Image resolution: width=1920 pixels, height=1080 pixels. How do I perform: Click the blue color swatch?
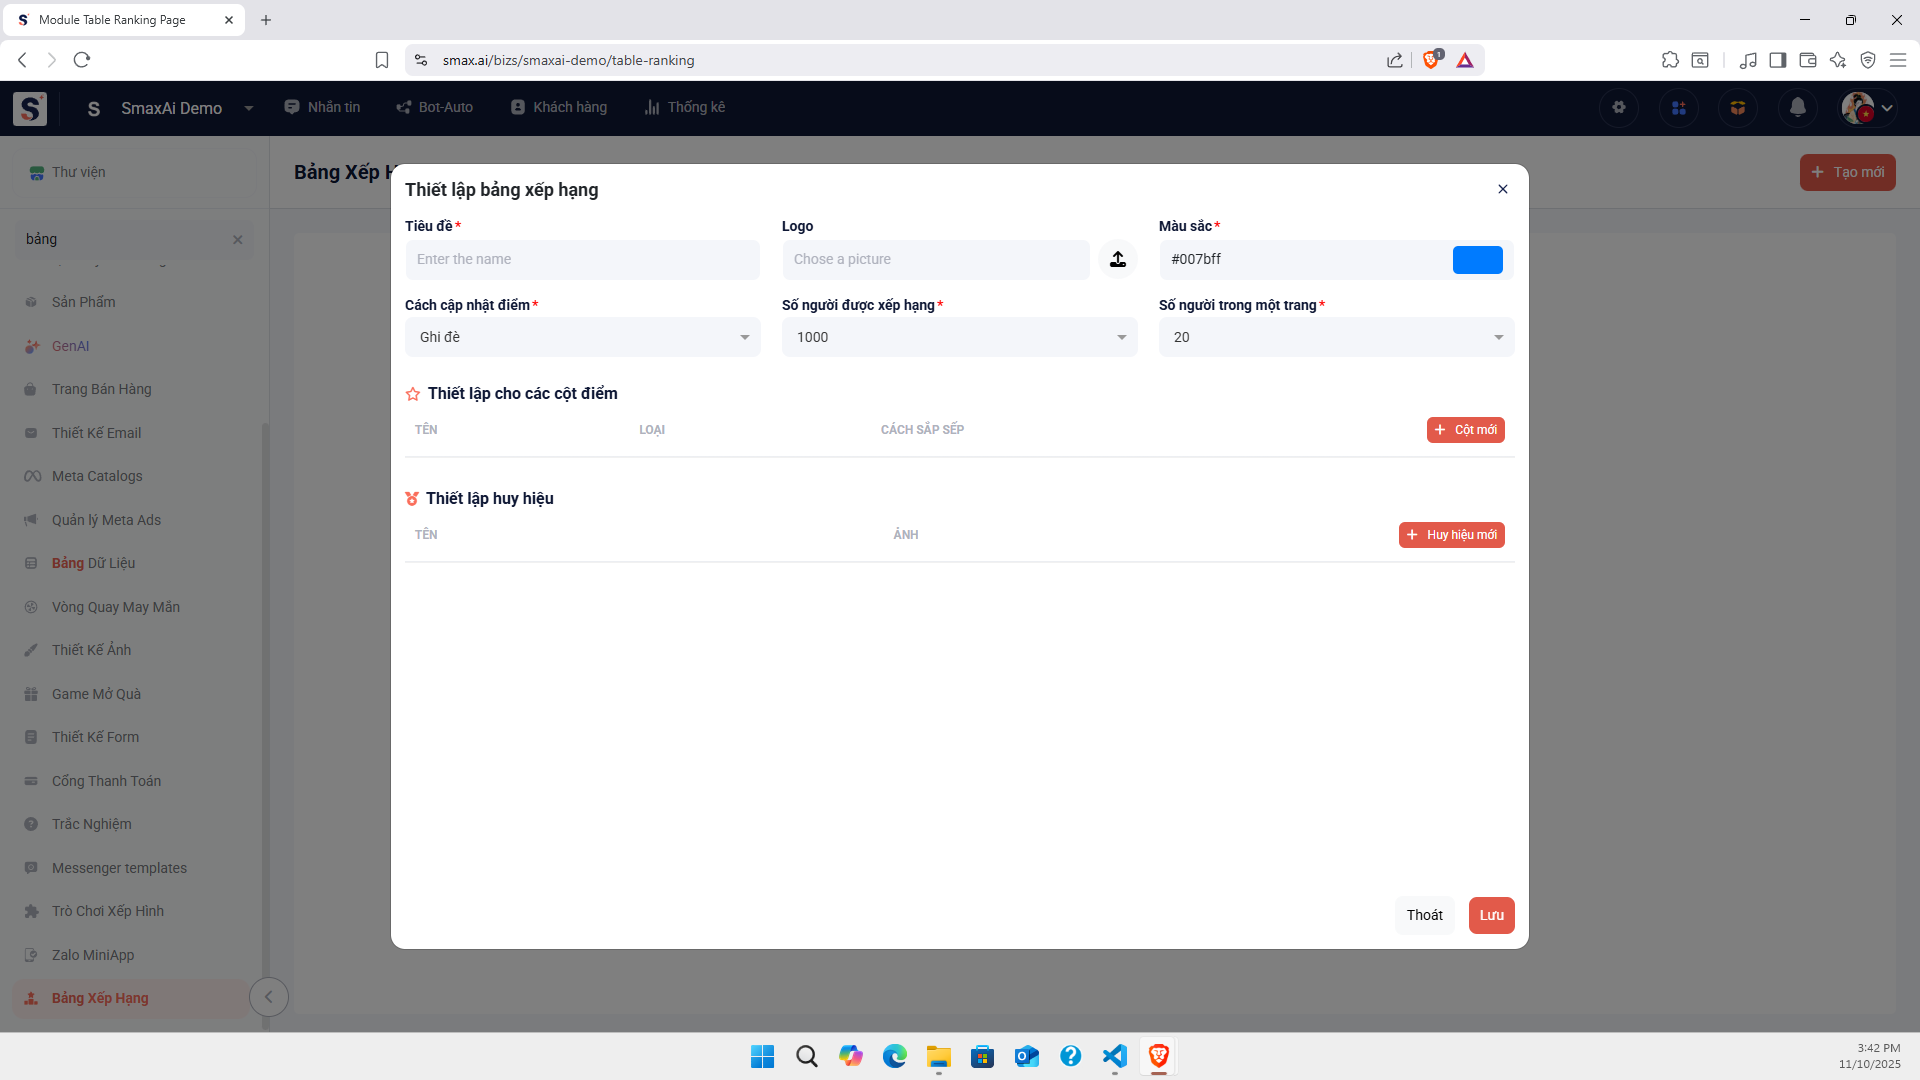click(x=1477, y=260)
